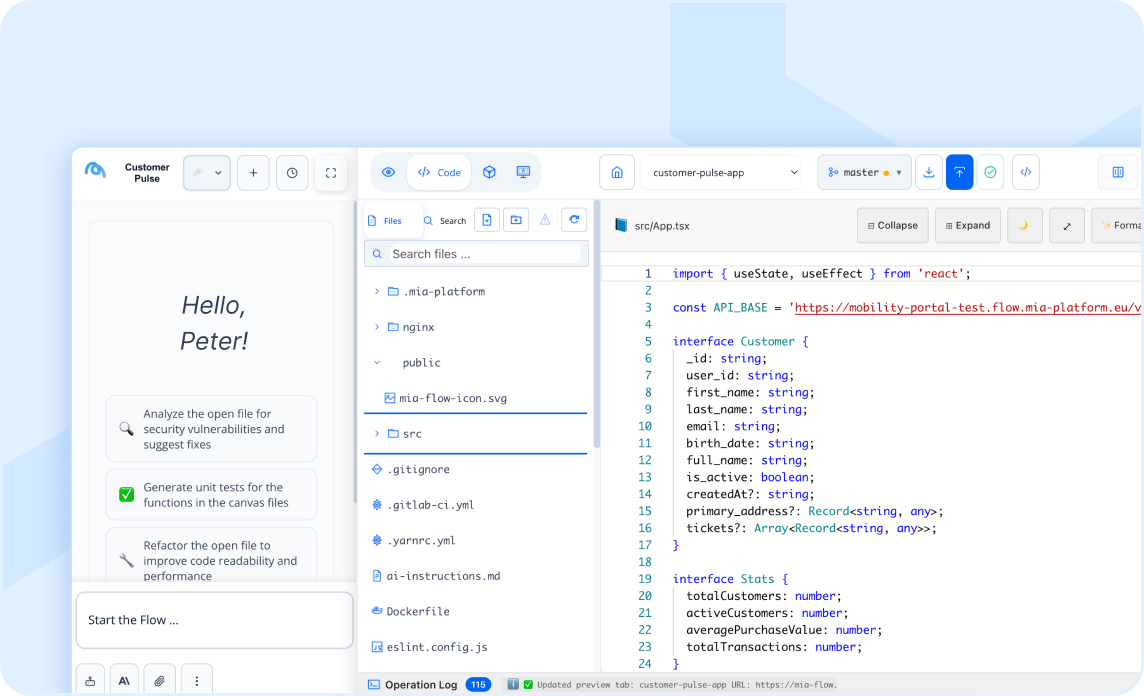This screenshot has width=1144, height=696.
Task: Pull changes with download arrow icon
Action: (x=929, y=172)
